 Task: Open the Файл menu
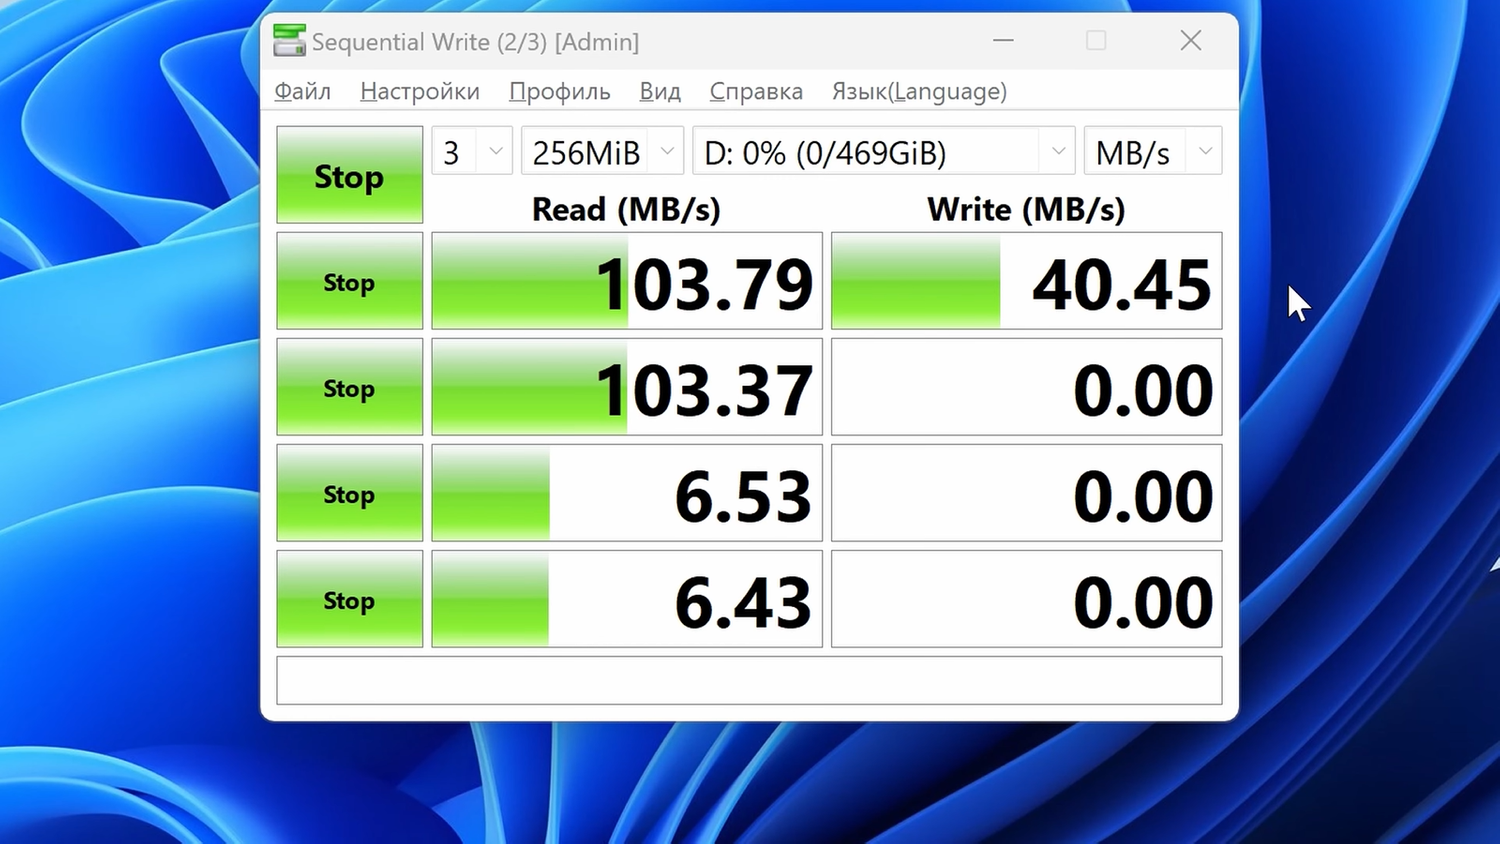[302, 91]
